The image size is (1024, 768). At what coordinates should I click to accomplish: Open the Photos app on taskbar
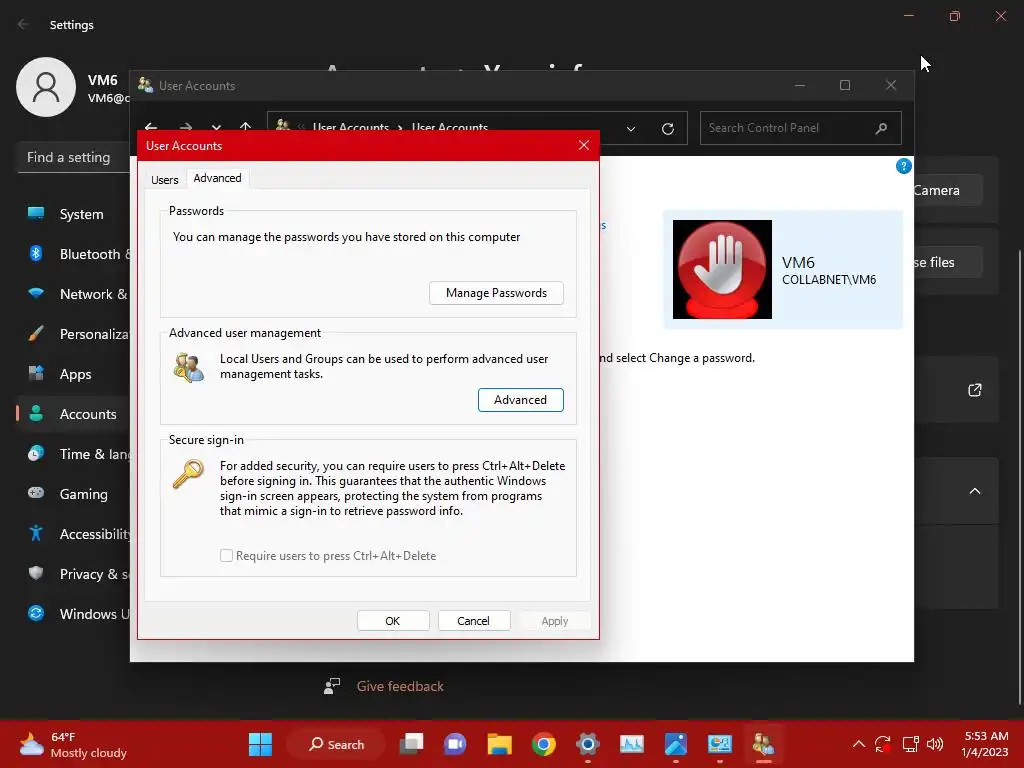pos(676,744)
